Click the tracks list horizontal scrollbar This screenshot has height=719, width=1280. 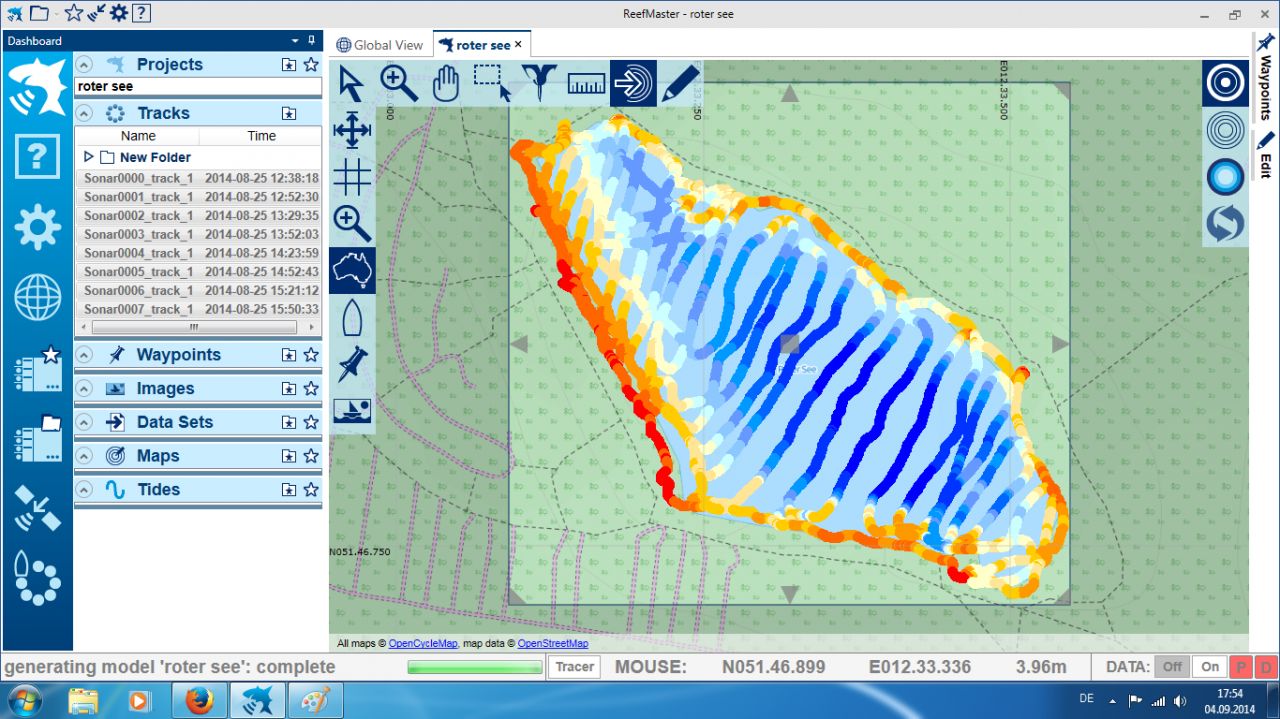pos(193,327)
